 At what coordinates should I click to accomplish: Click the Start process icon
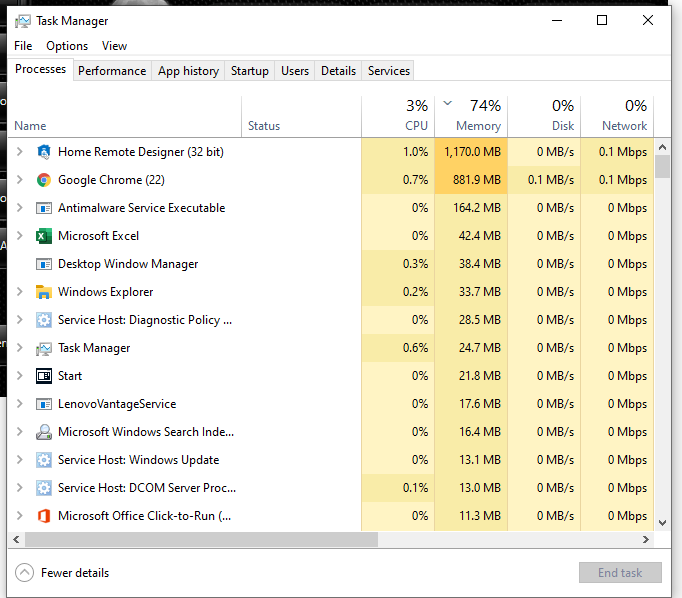43,376
